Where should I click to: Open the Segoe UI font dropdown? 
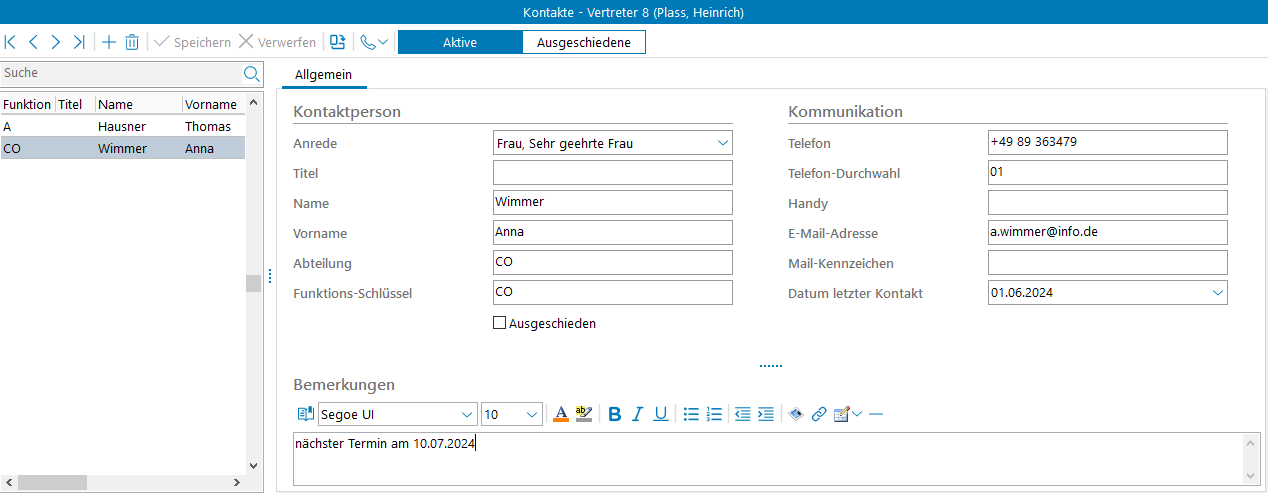[467, 414]
